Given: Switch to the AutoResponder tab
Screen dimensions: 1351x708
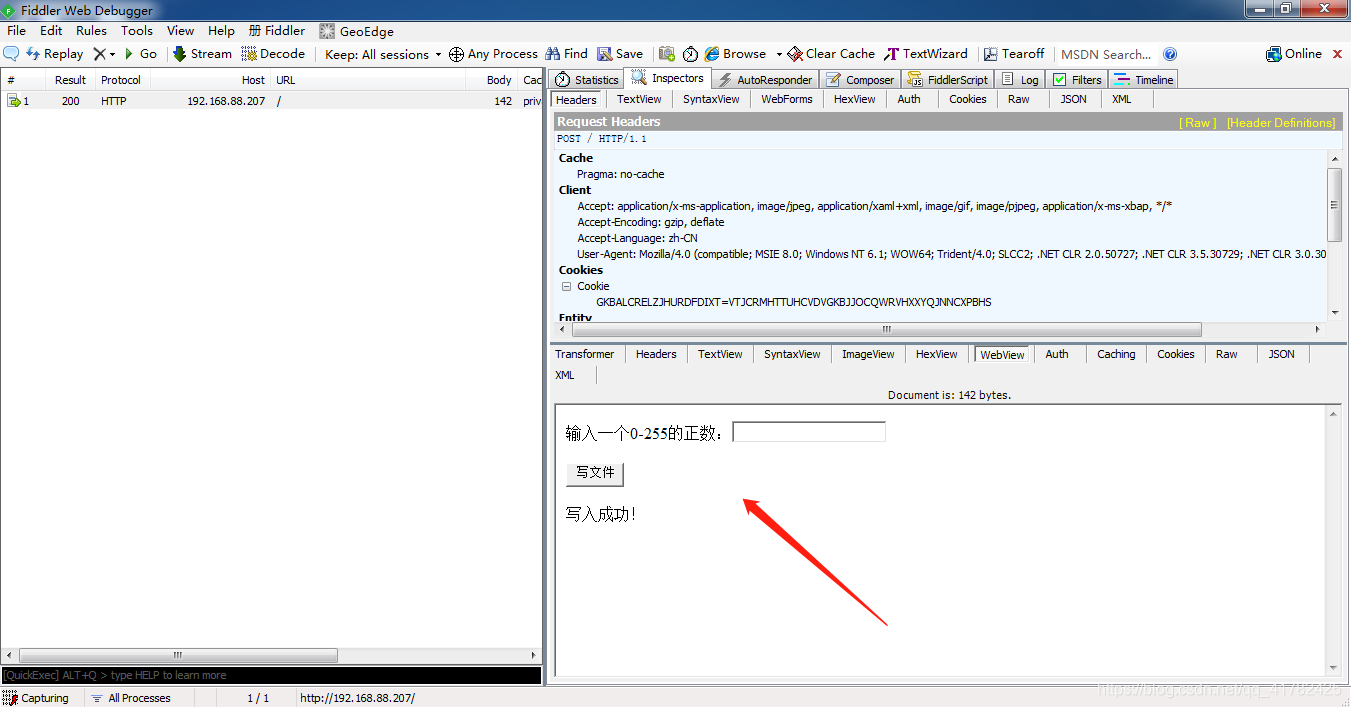Looking at the screenshot, I should click(x=765, y=80).
